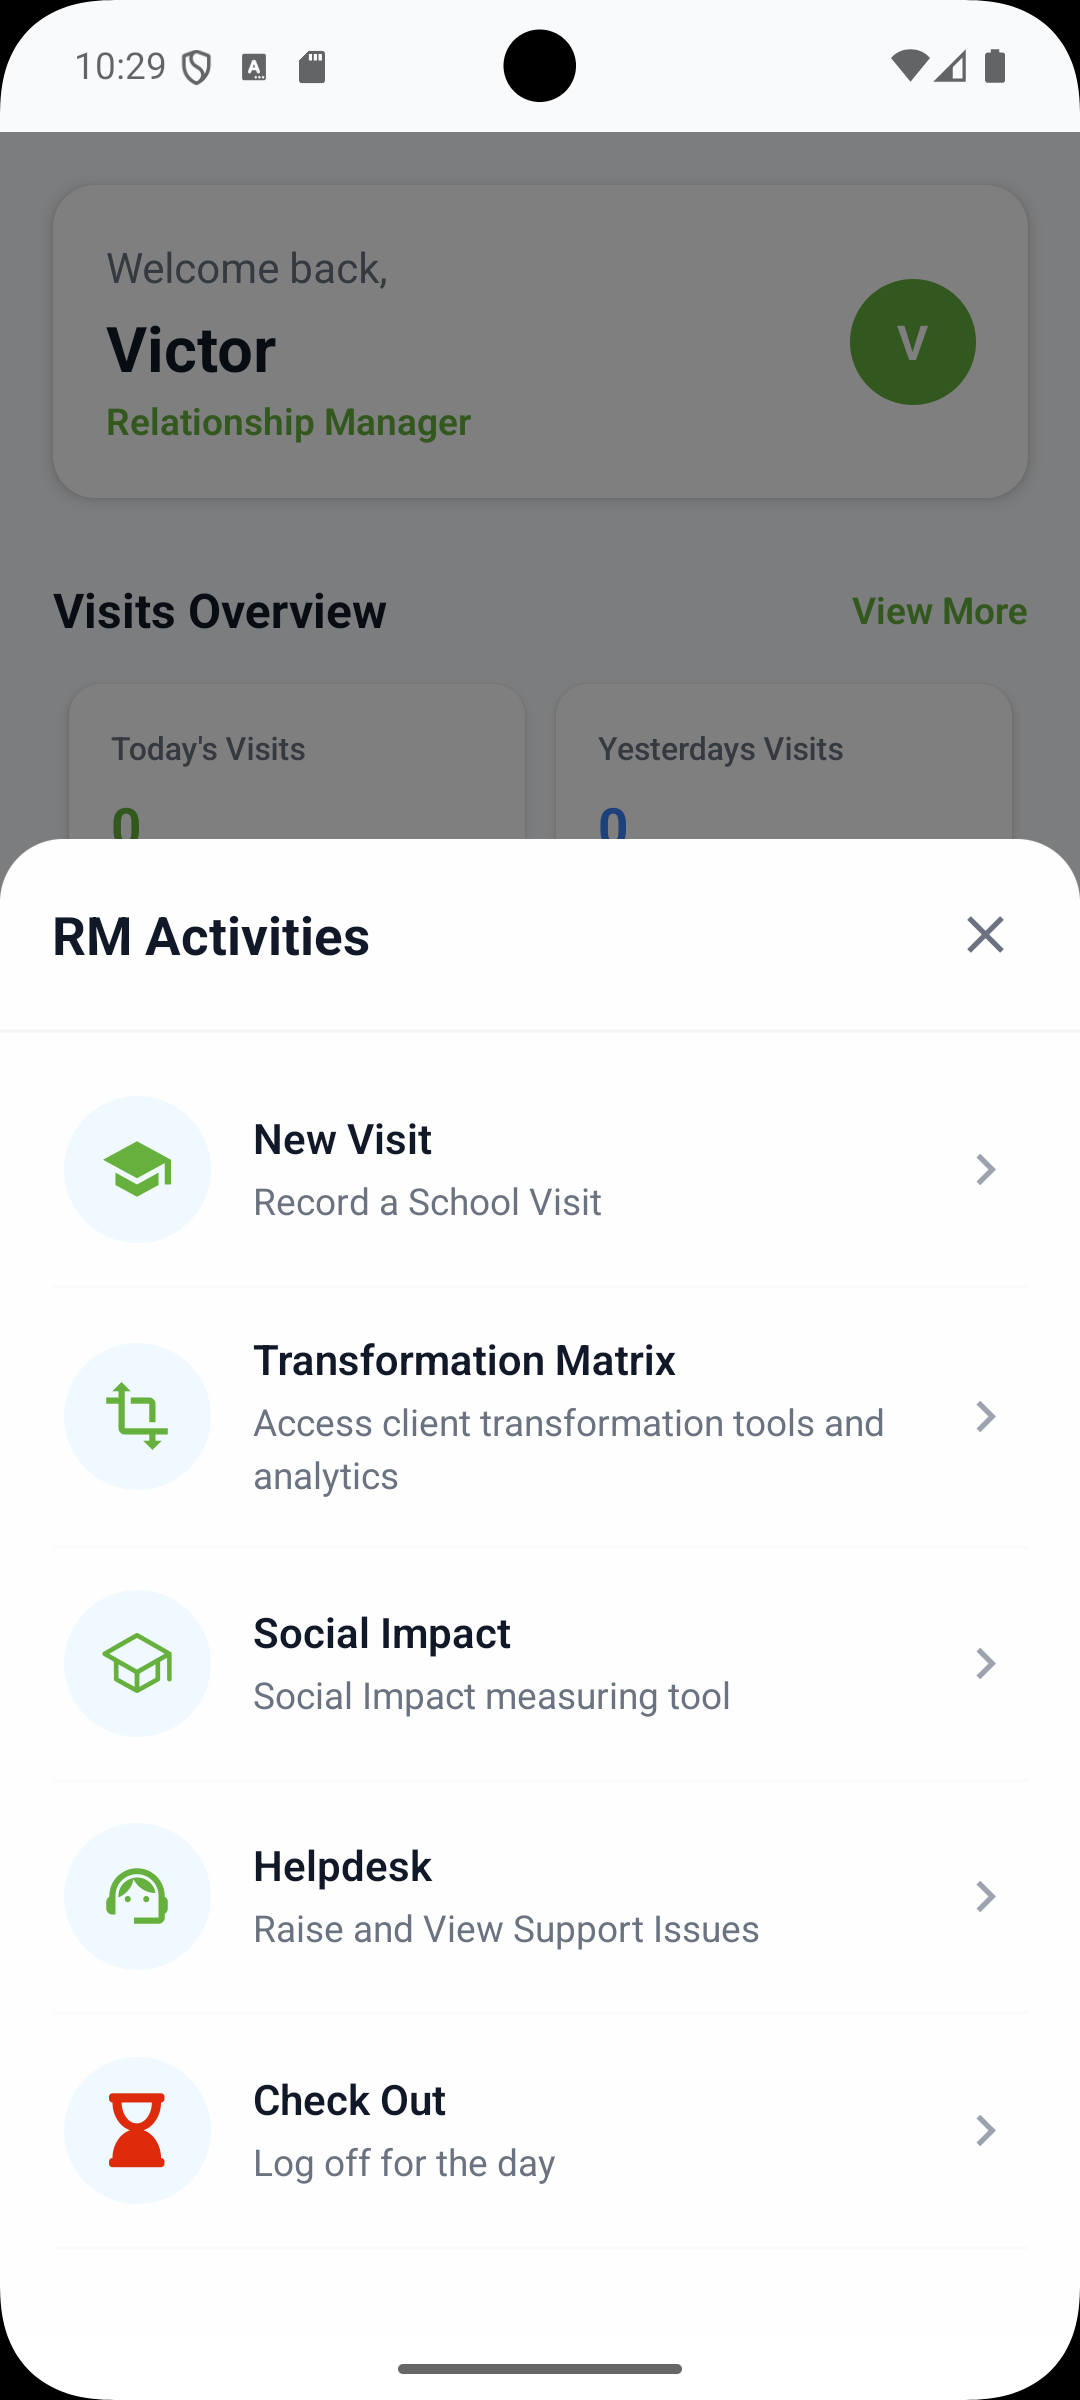Tap the New Visit graduation cap icon
The height and width of the screenshot is (2400, 1080).
pos(137,1169)
